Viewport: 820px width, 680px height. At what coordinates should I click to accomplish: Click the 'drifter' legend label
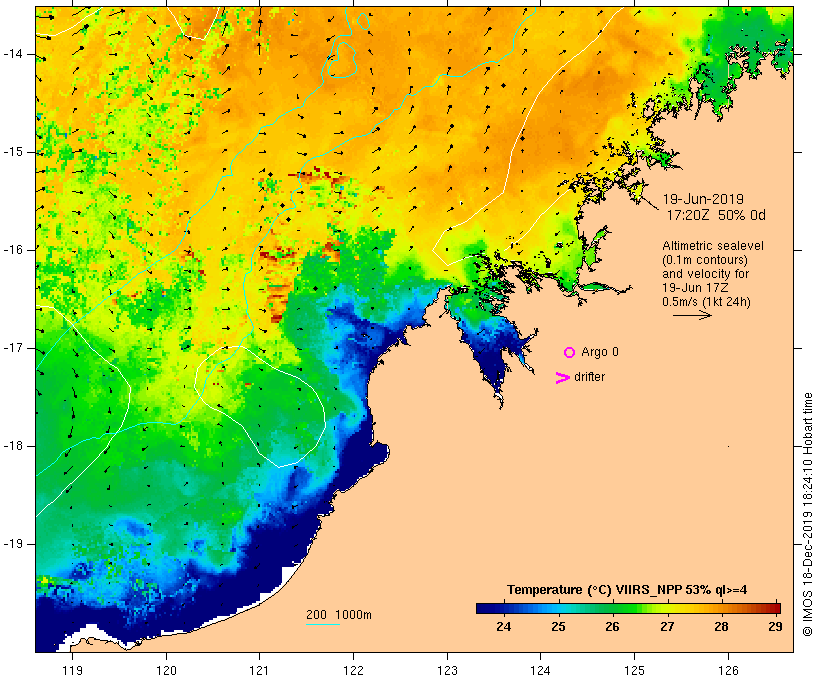pos(589,377)
